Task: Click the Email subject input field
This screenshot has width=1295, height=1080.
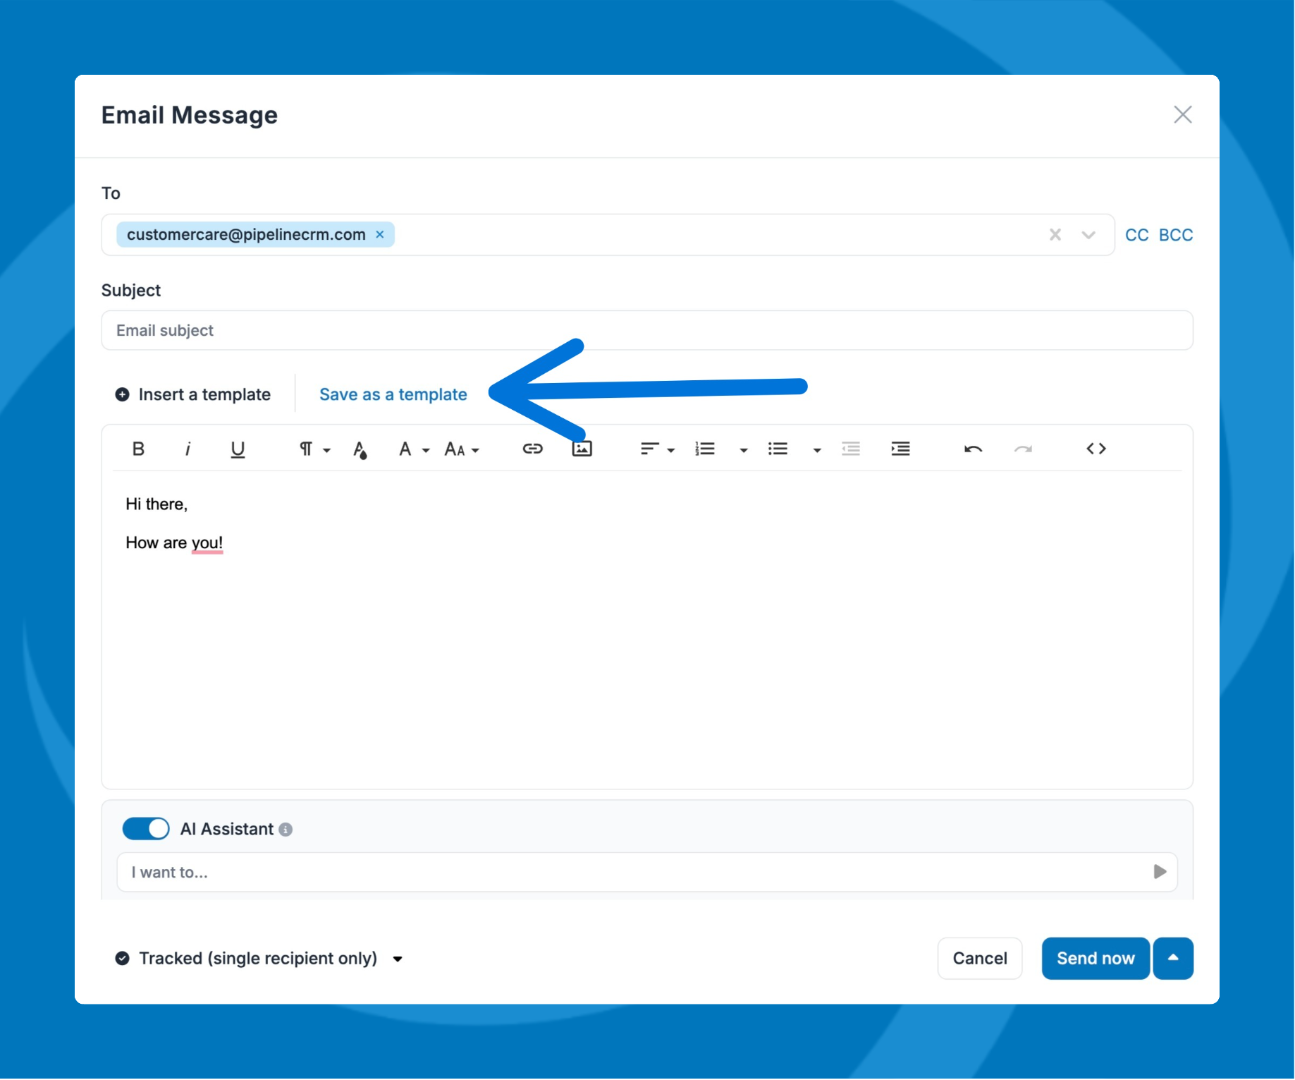Action: [646, 331]
